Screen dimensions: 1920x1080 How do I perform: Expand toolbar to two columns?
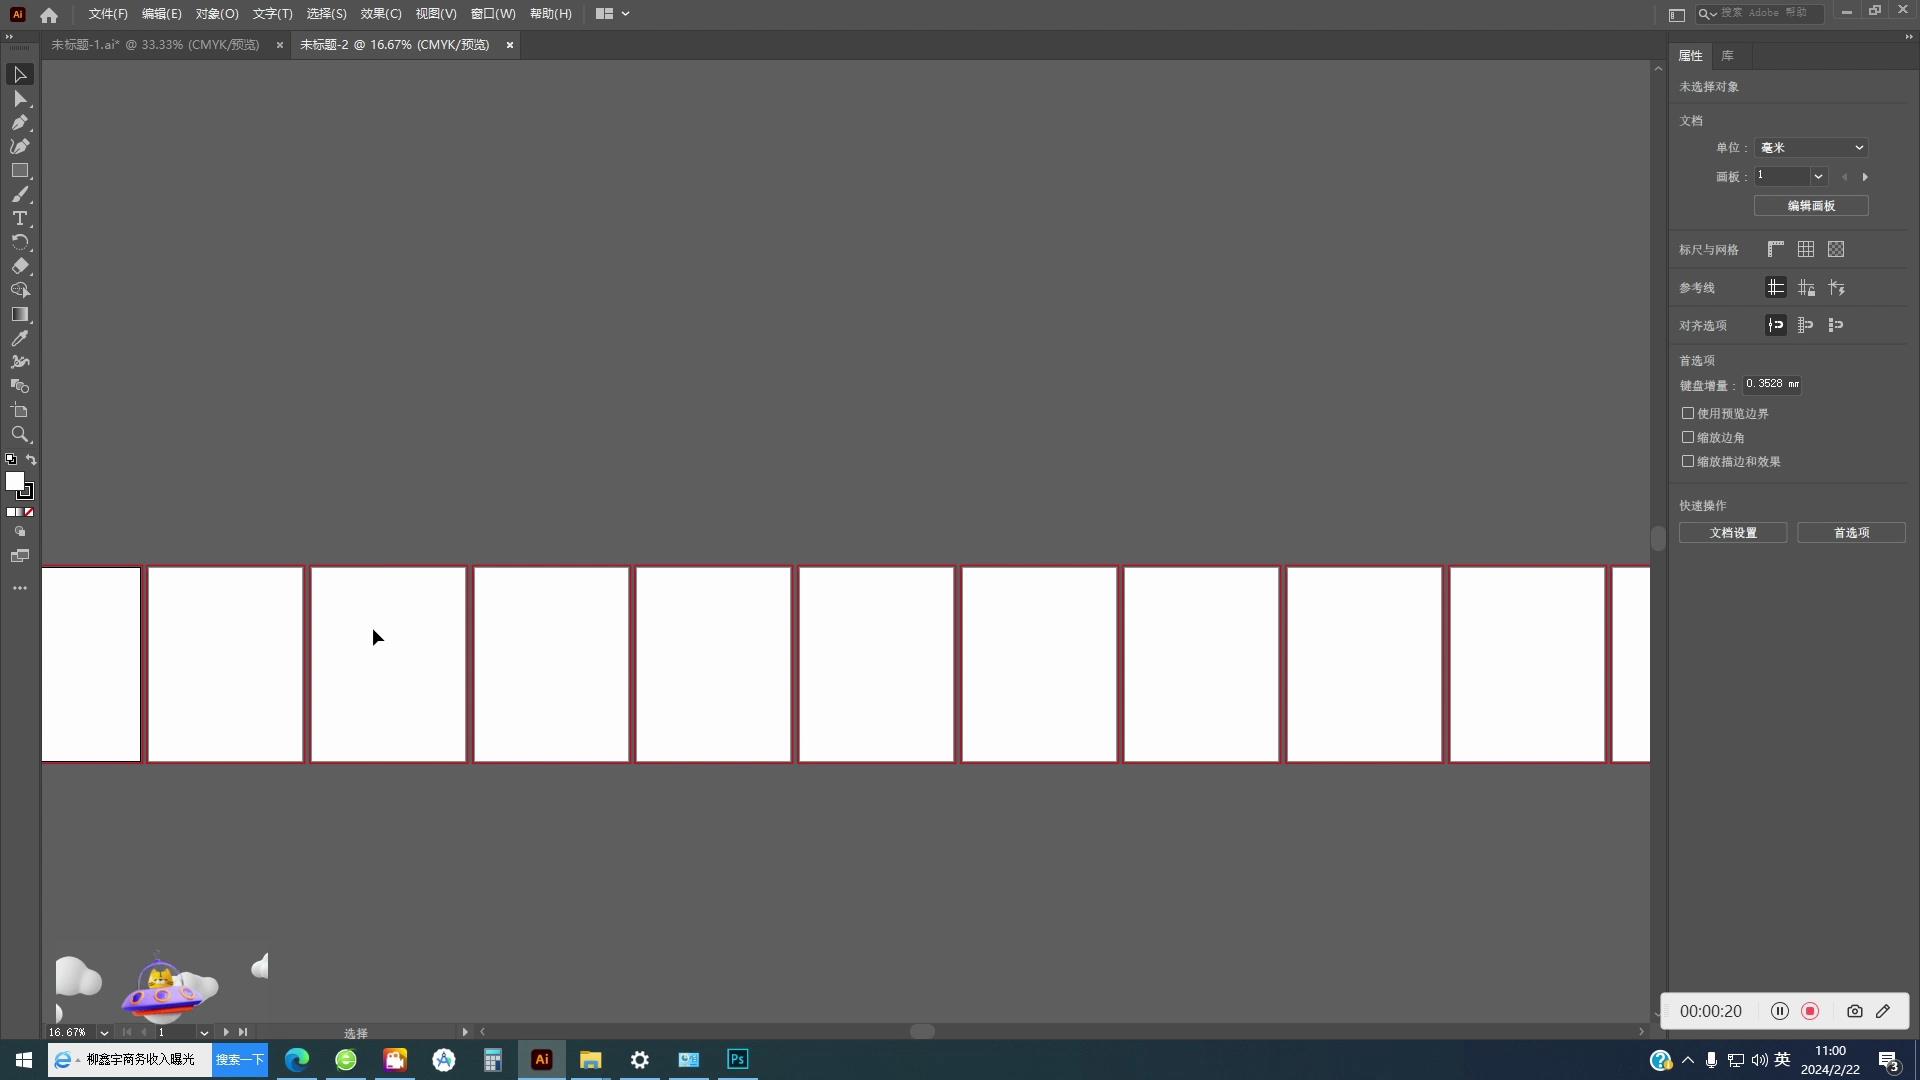point(9,37)
